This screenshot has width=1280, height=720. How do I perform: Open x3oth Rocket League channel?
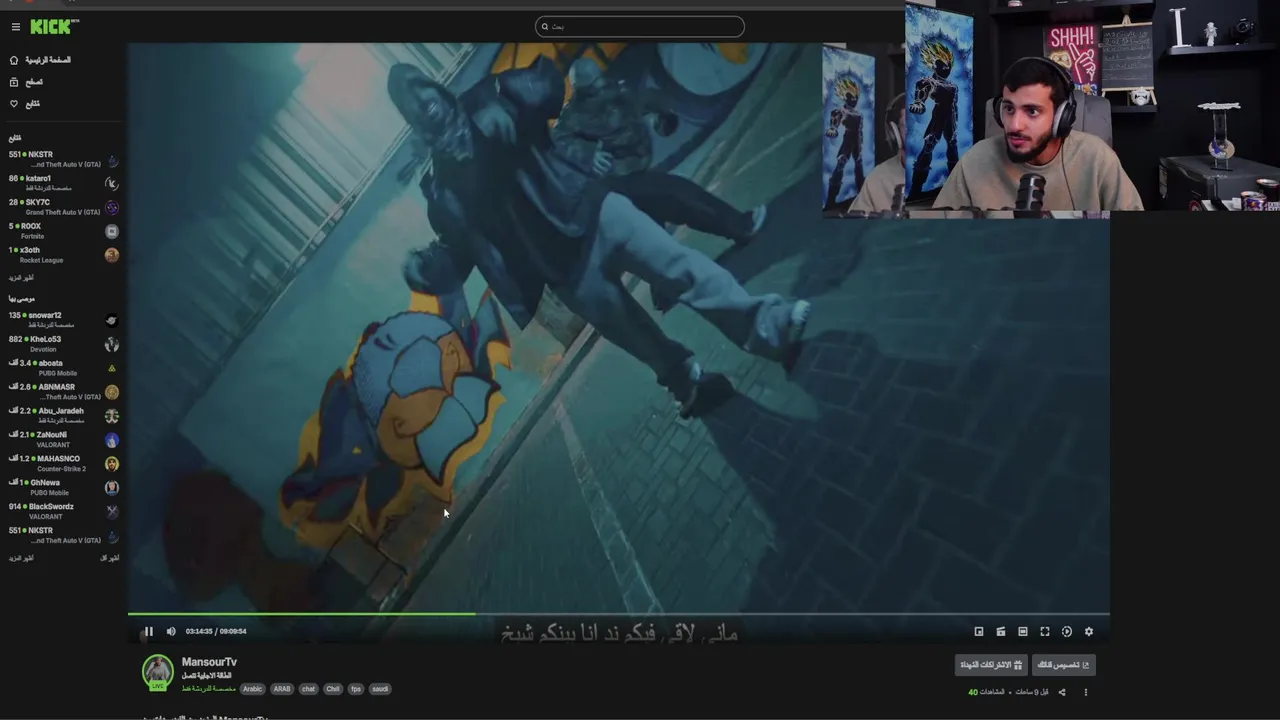[x=63, y=255]
